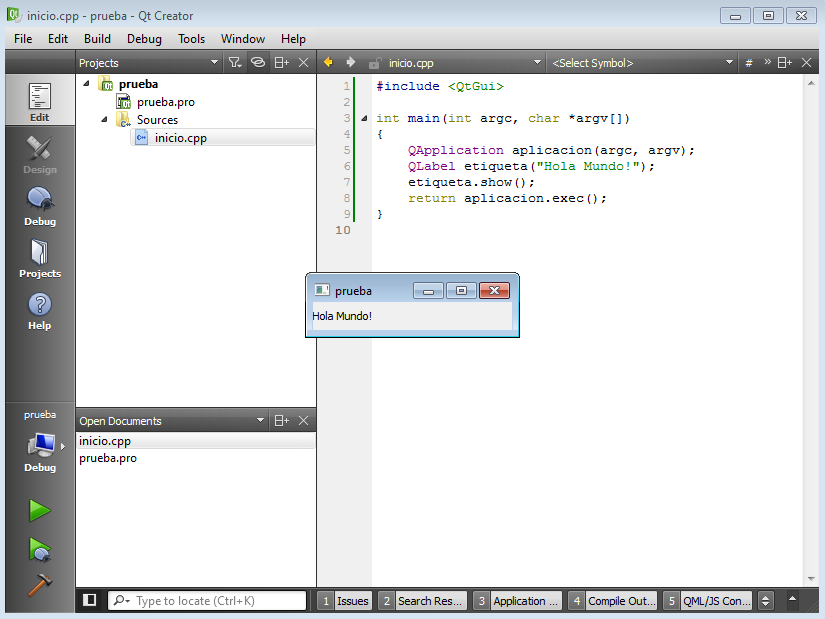The width and height of the screenshot is (825, 619).
Task: Toggle the sidebar visibility
Action: (x=89, y=600)
